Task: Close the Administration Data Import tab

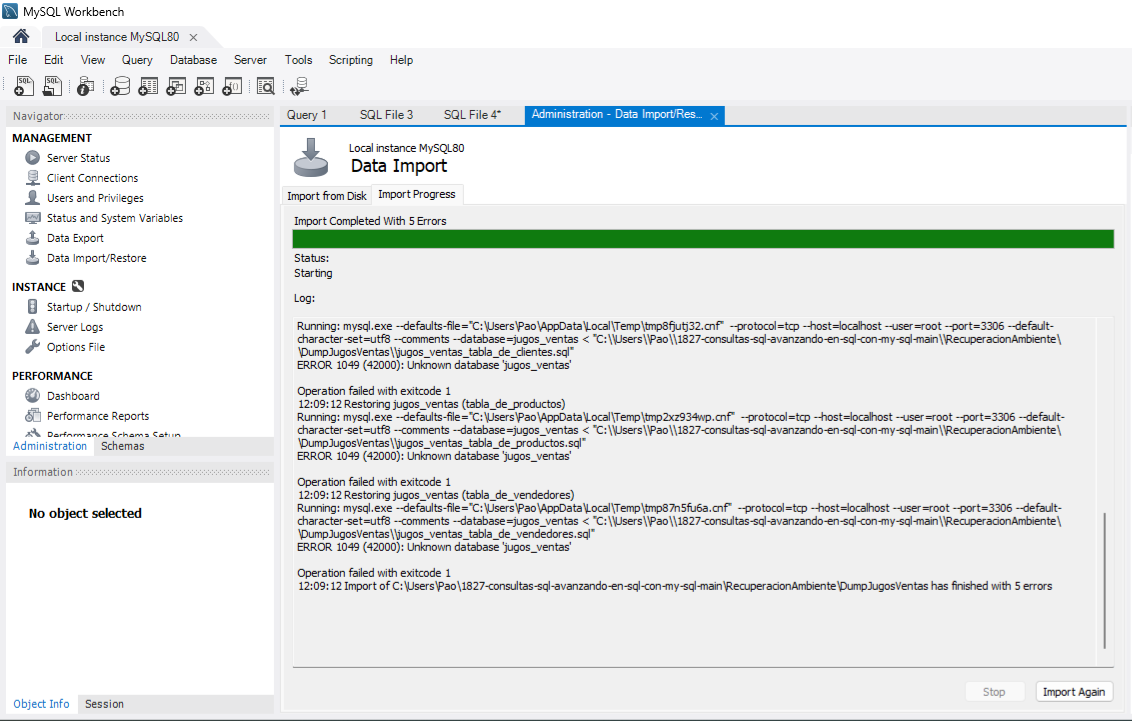Action: tap(714, 116)
